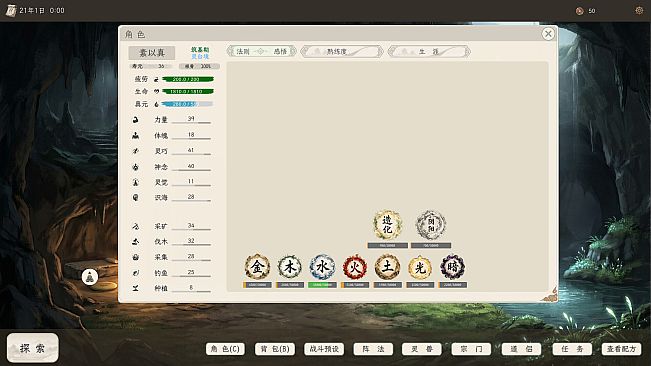Open the 造化 law icon
Image resolution: width=651 pixels, height=366 pixels.
click(387, 224)
